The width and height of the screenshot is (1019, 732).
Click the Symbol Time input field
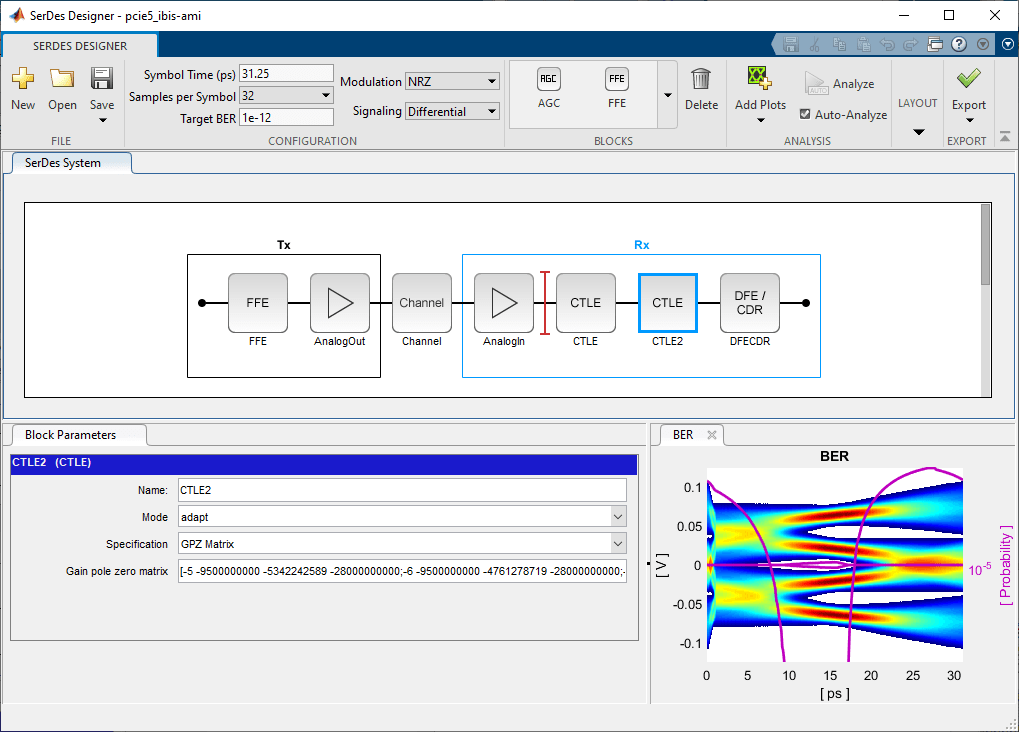286,74
